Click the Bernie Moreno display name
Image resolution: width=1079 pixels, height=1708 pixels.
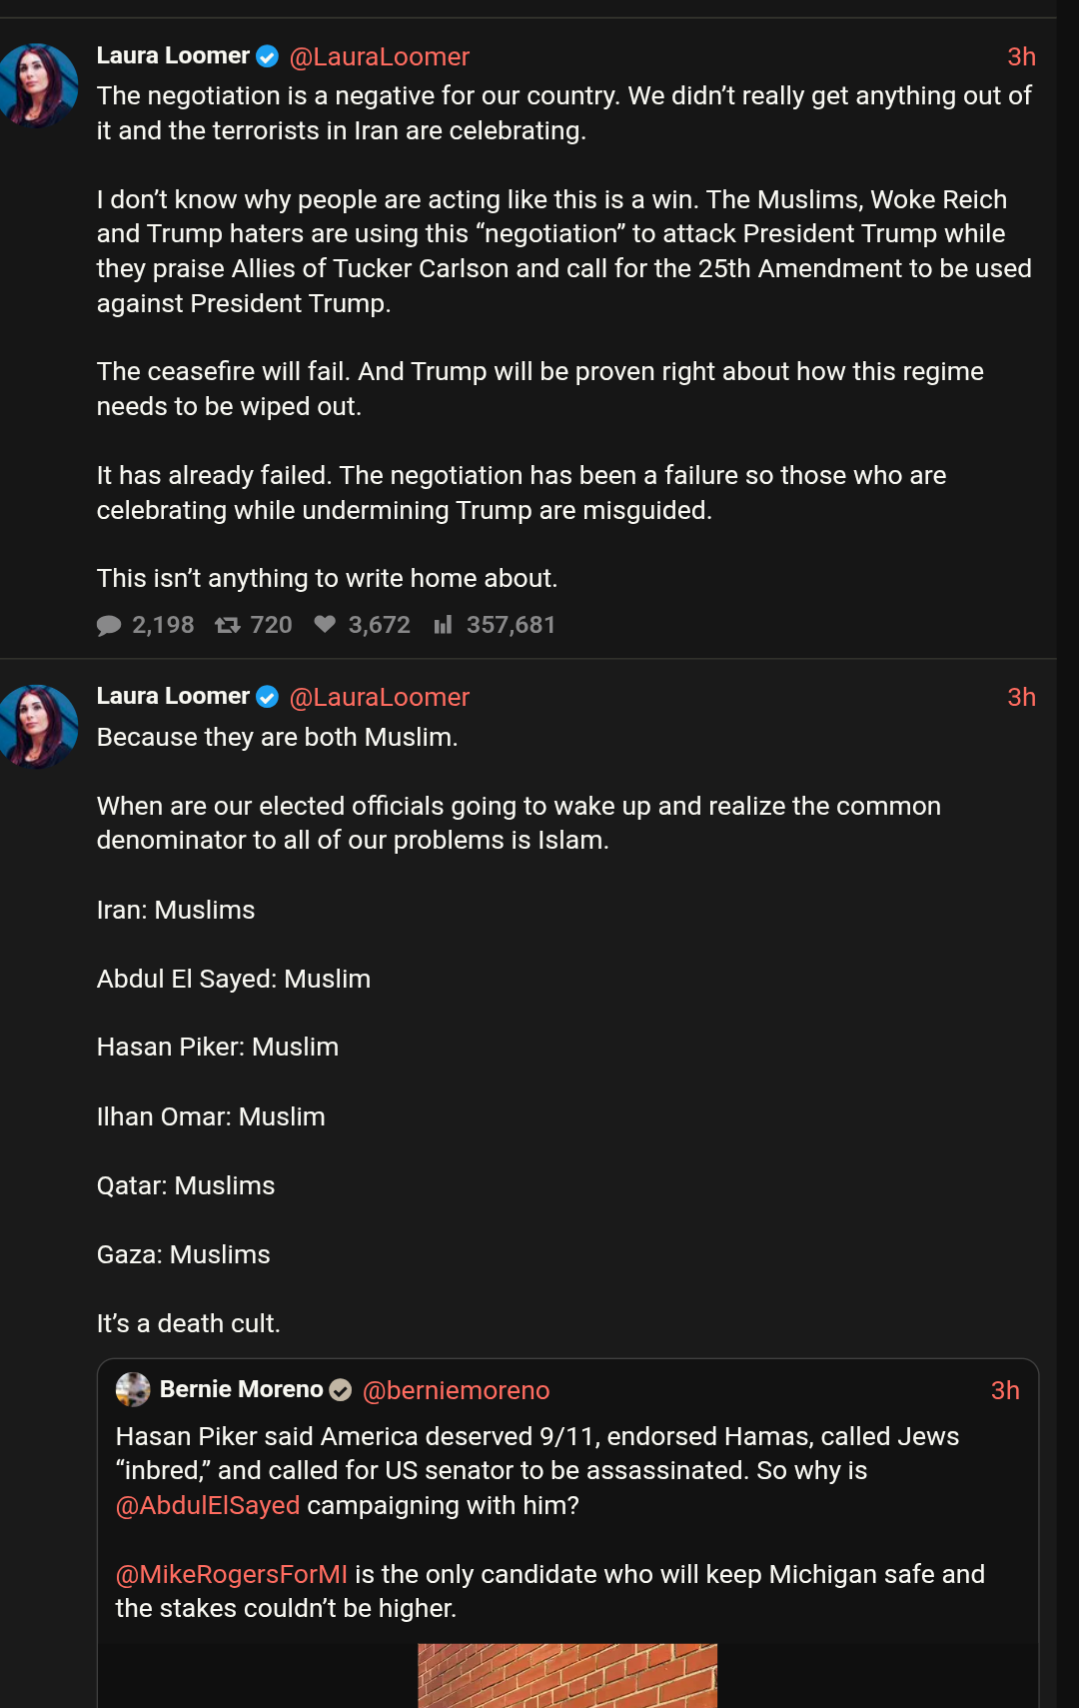coord(241,1390)
